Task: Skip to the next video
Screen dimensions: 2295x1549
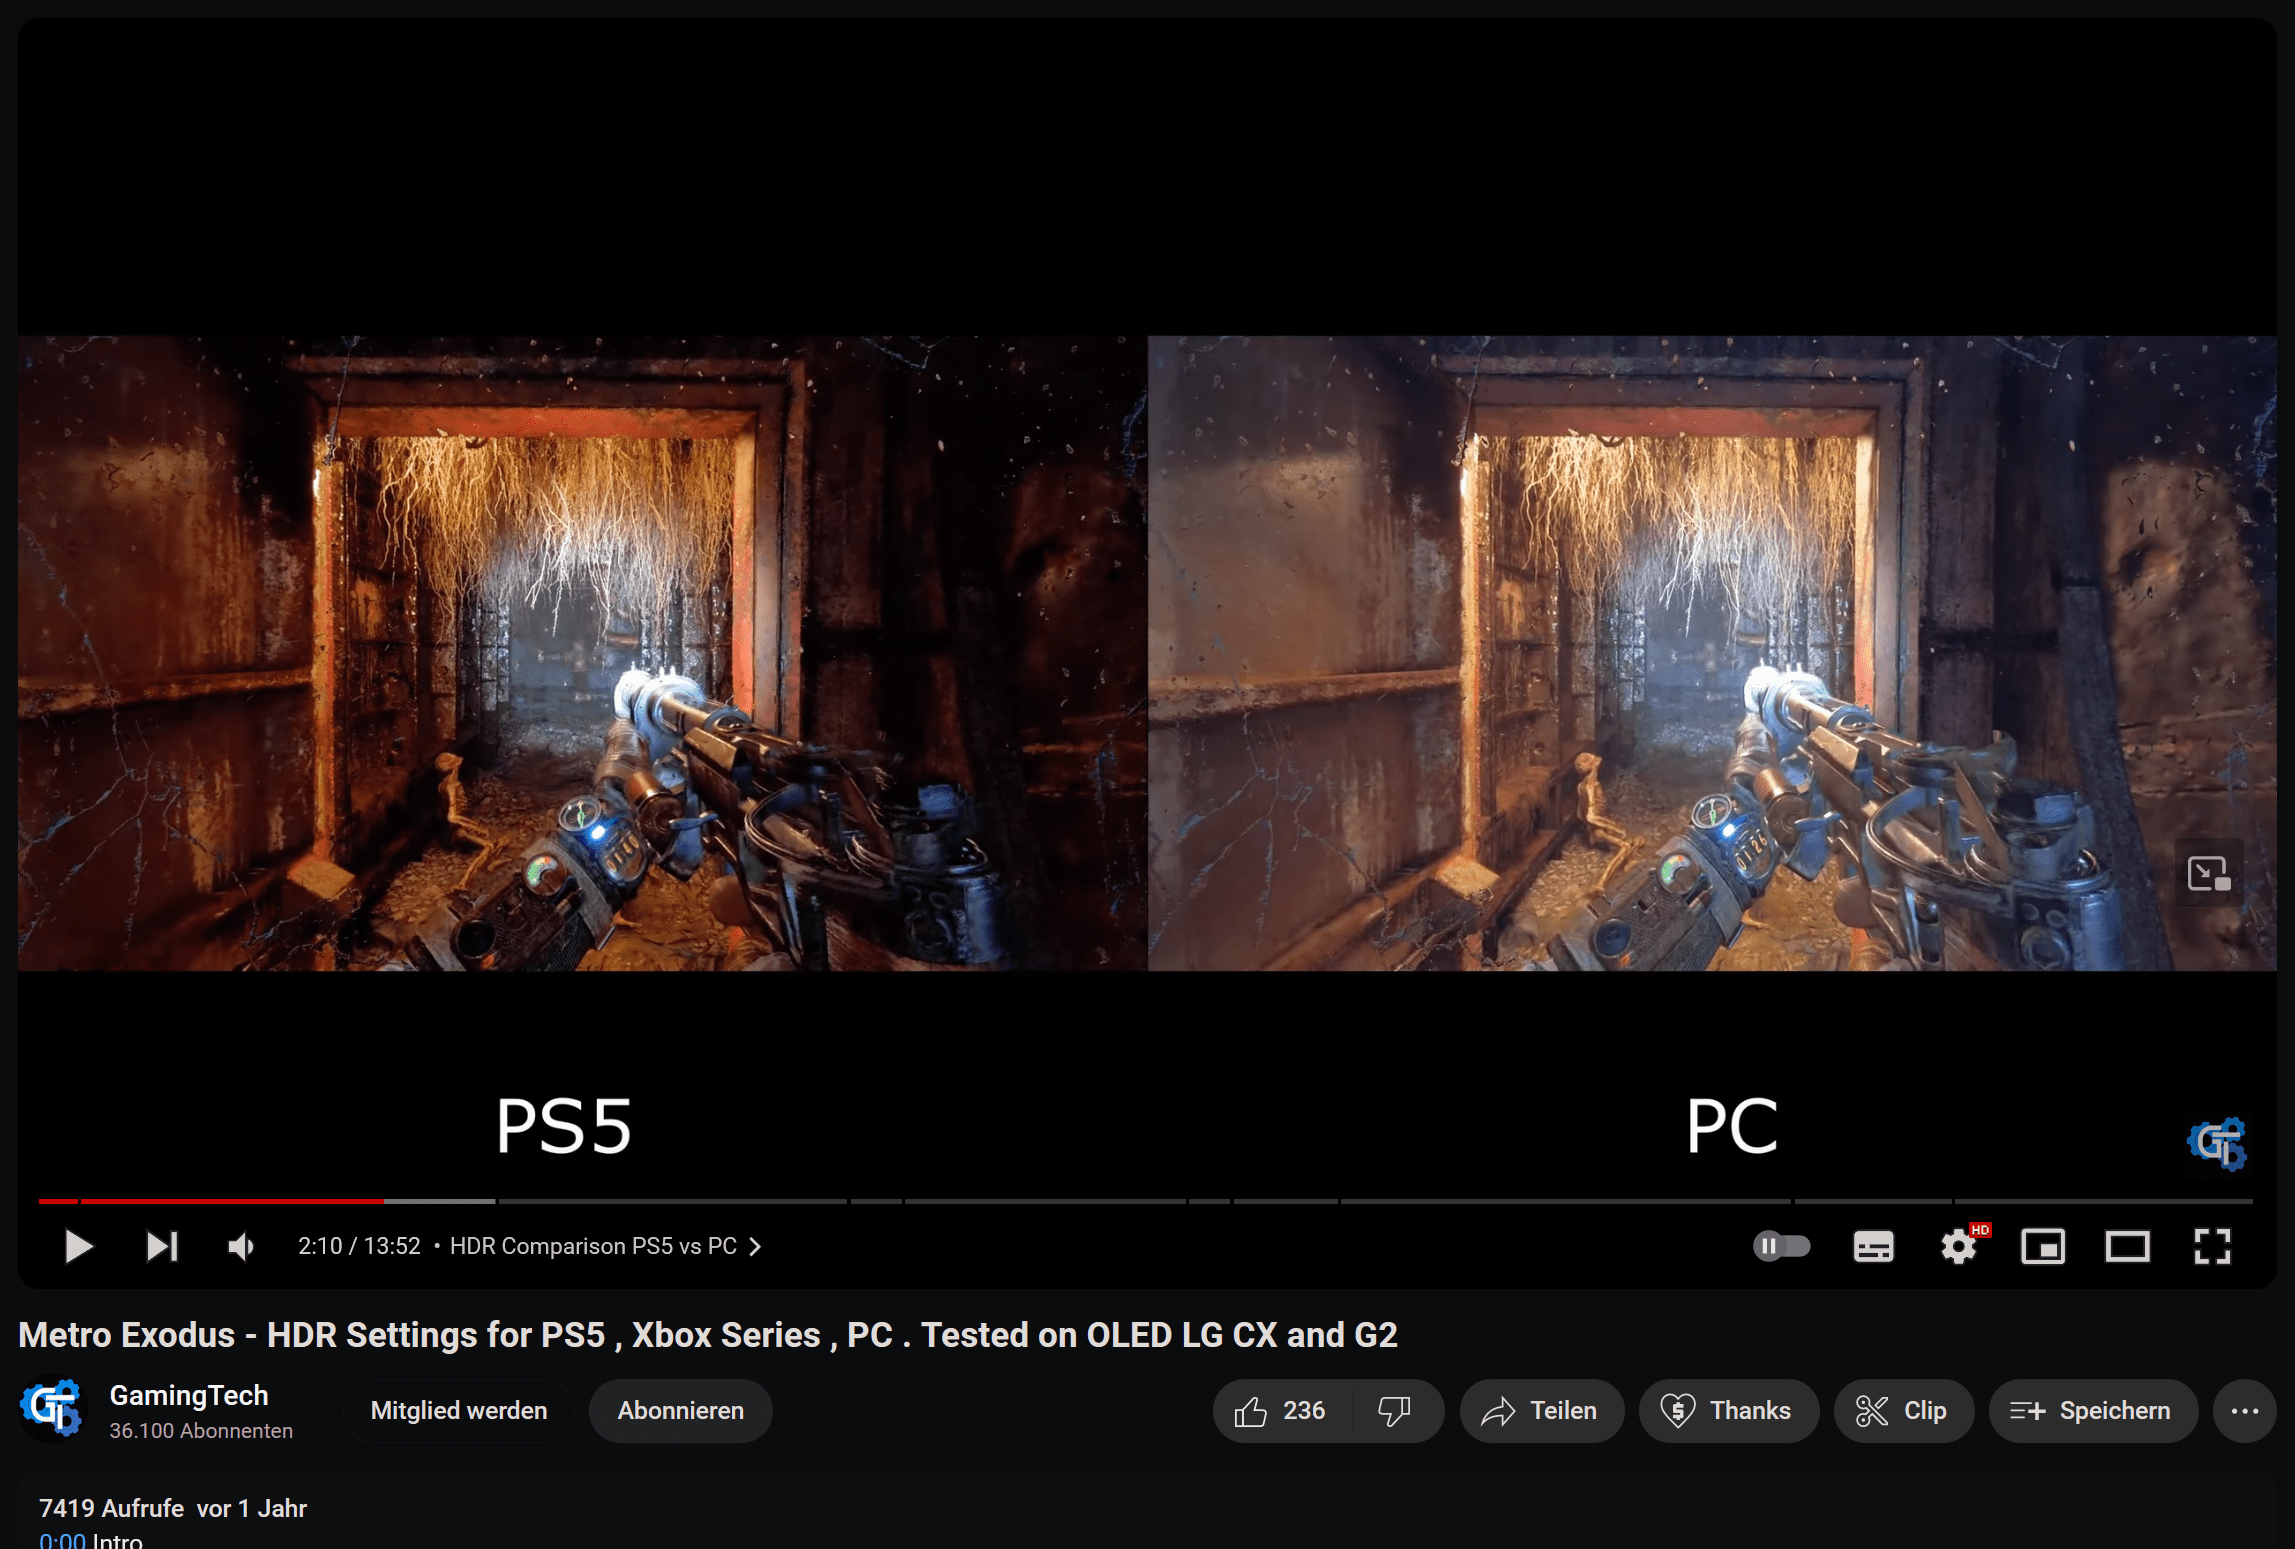Action: point(161,1246)
